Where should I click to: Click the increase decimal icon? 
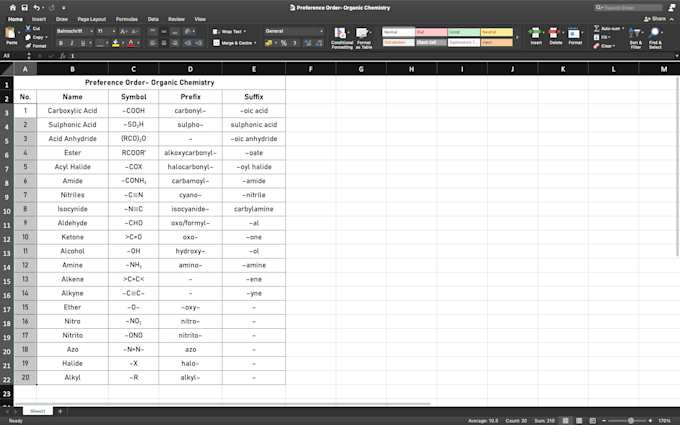tap(308, 43)
